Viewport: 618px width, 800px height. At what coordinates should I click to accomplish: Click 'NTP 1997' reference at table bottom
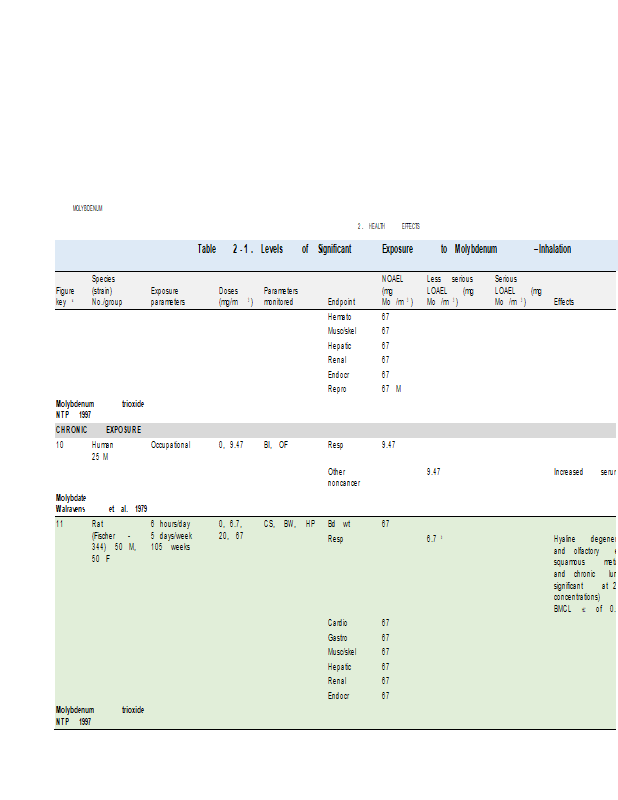tap(73, 721)
